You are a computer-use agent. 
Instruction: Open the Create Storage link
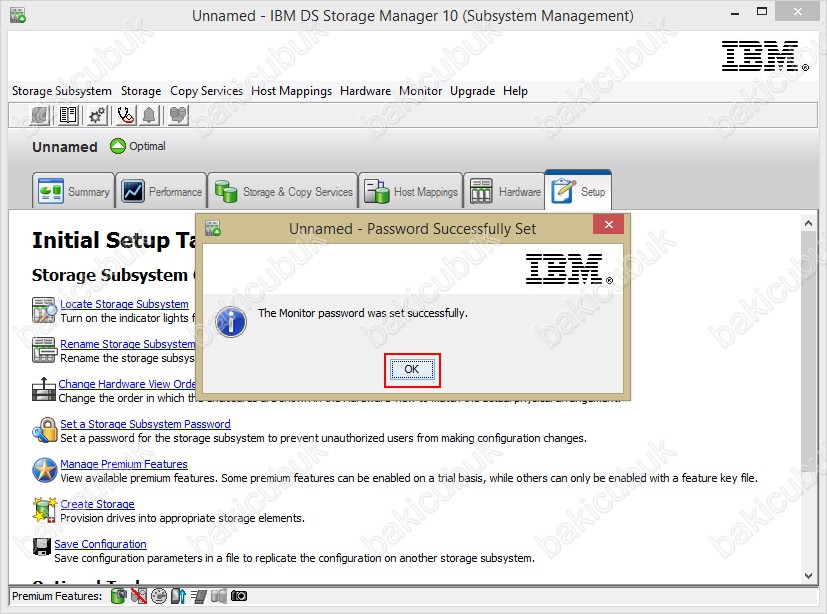97,504
